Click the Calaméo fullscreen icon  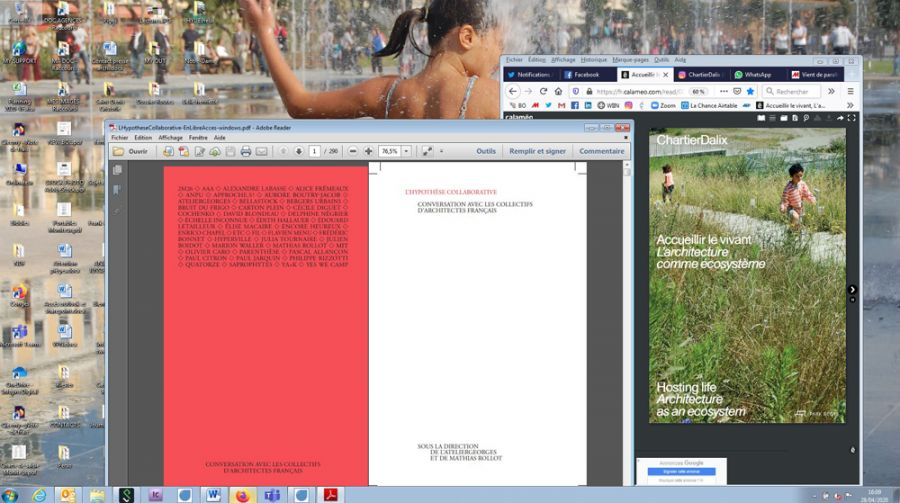851,118
